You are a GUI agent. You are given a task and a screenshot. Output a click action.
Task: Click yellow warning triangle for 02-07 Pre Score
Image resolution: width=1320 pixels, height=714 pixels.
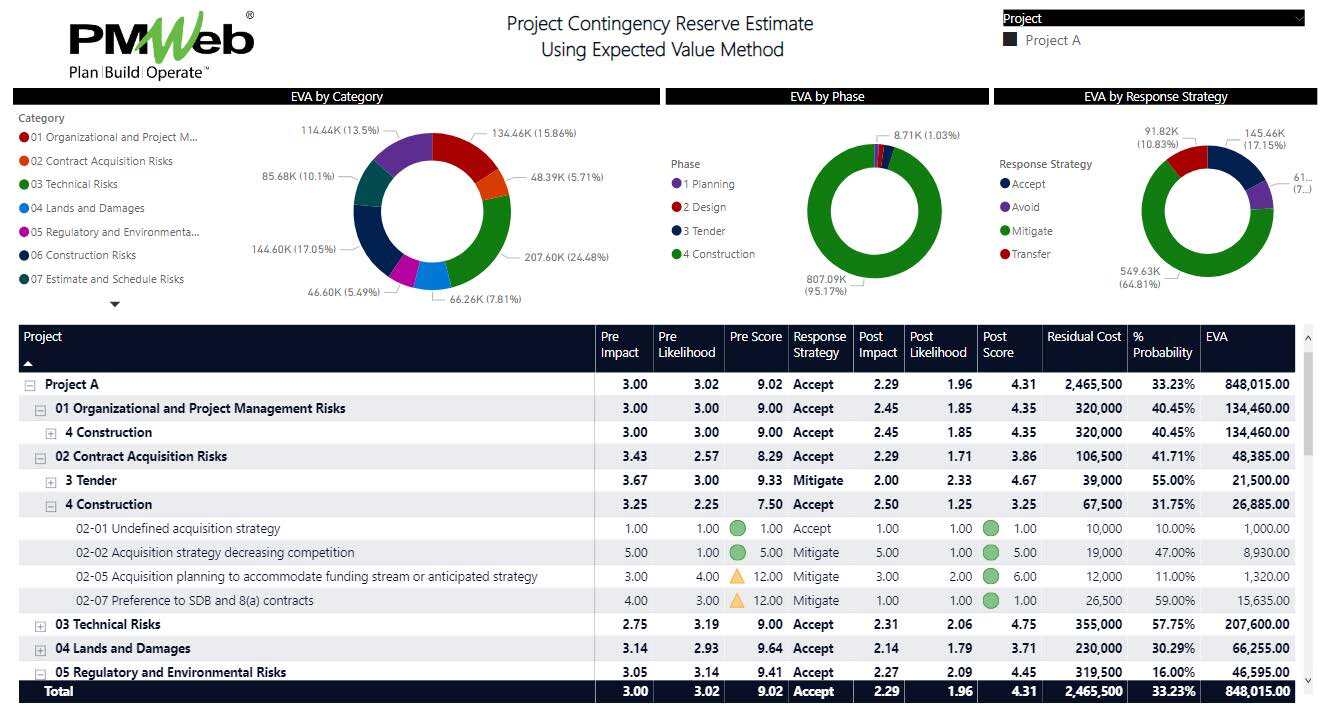[737, 600]
